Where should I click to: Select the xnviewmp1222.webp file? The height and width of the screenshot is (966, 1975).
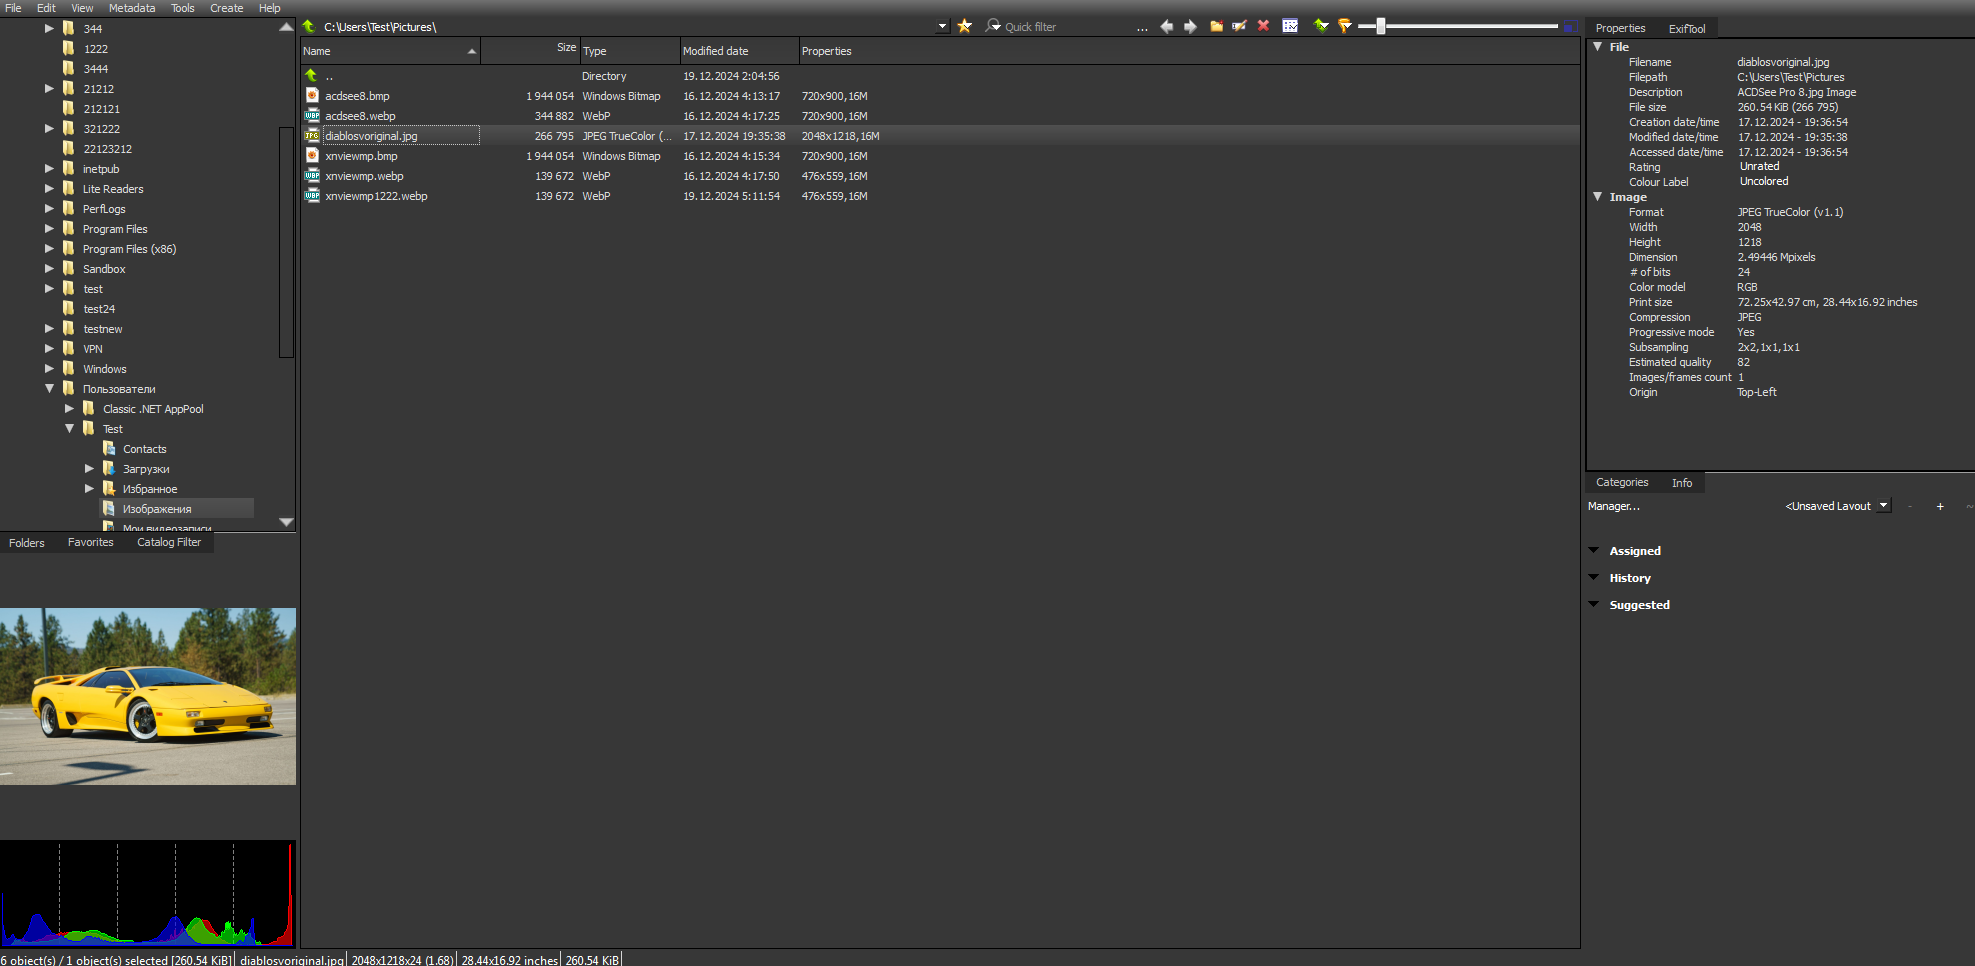pyautogui.click(x=376, y=196)
